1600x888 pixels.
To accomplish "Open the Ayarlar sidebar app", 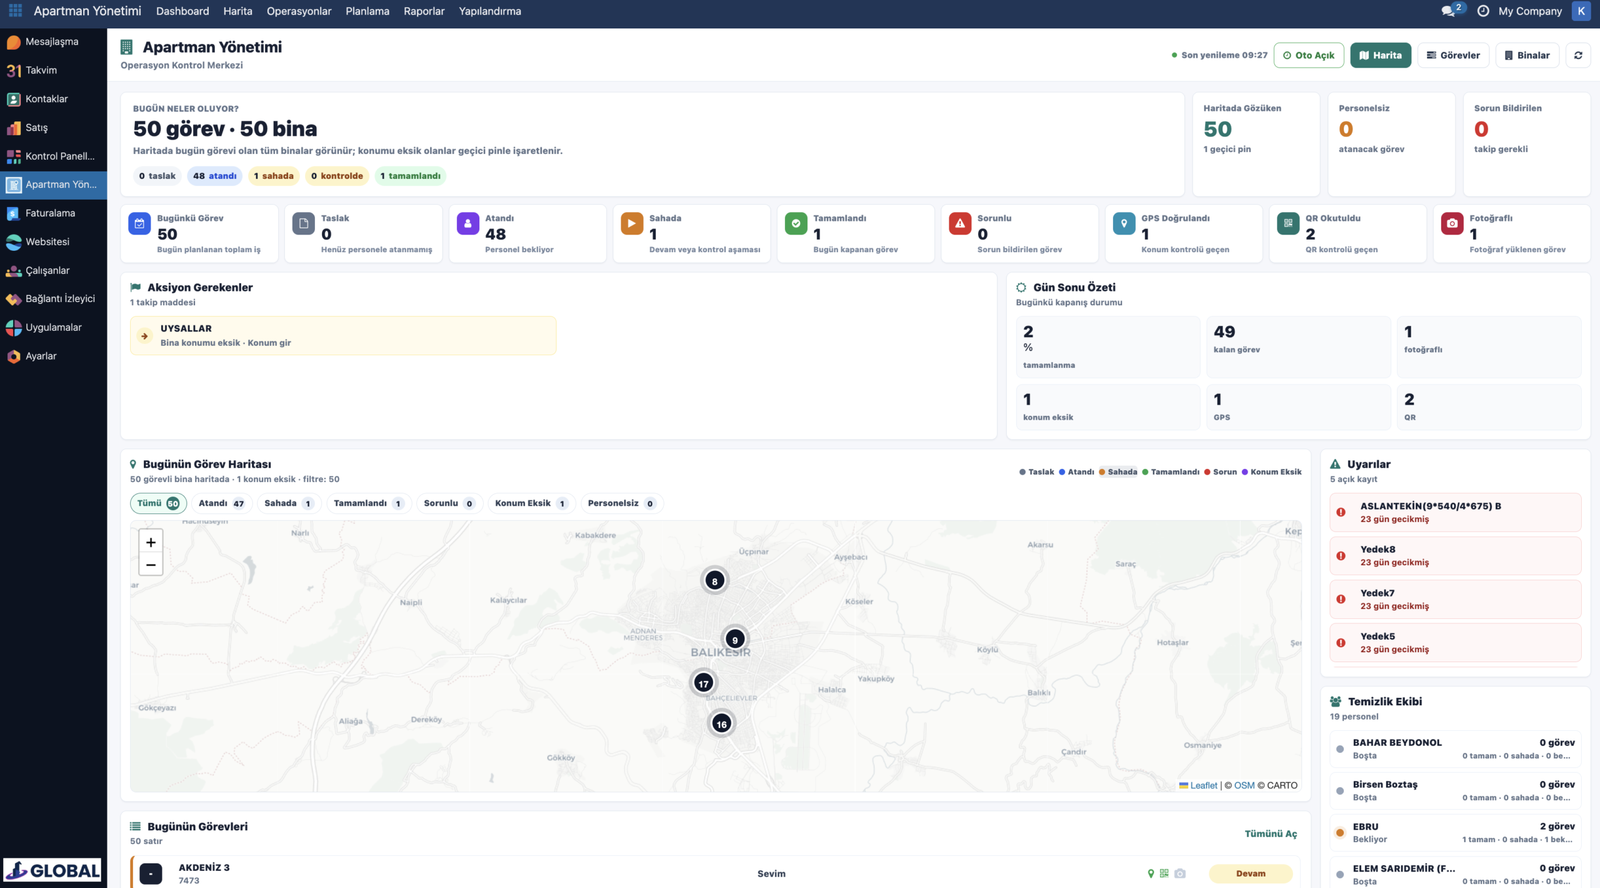I will (x=53, y=356).
